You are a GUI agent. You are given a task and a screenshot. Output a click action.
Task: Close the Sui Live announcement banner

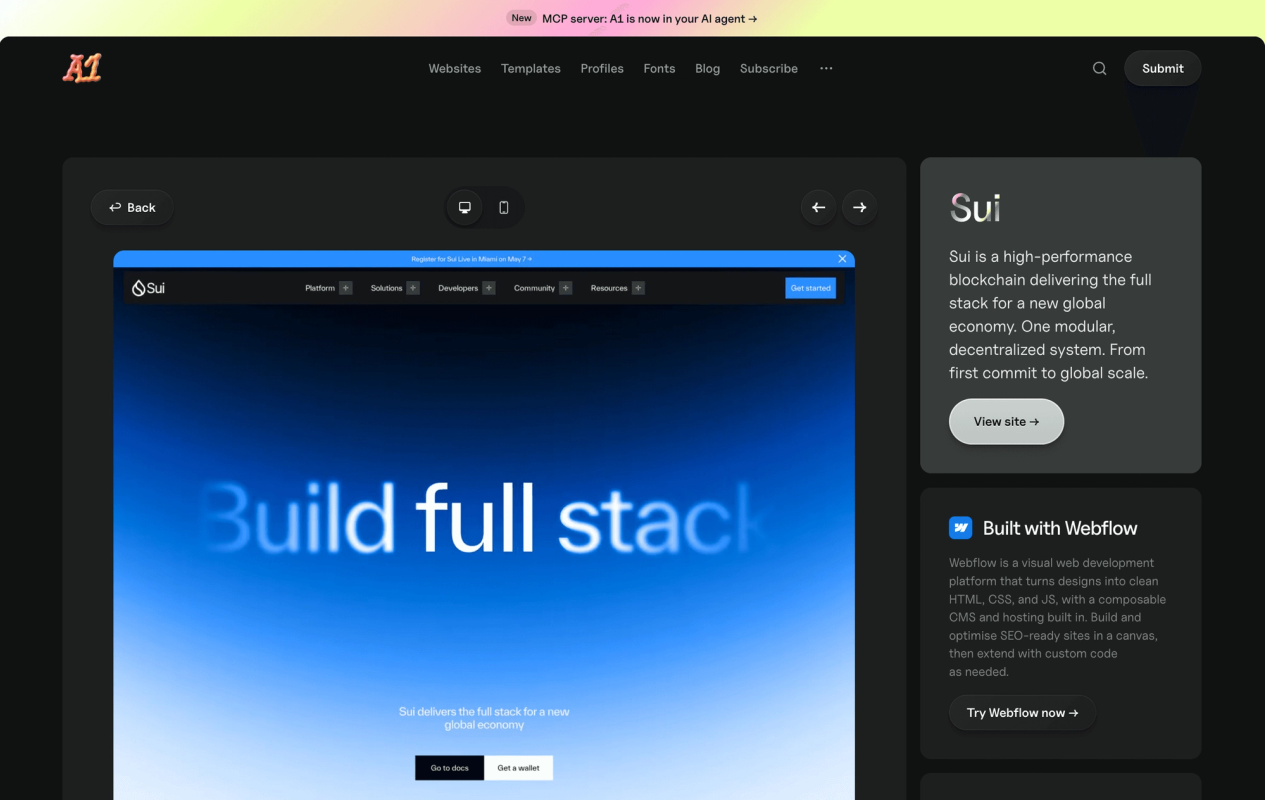coord(842,259)
